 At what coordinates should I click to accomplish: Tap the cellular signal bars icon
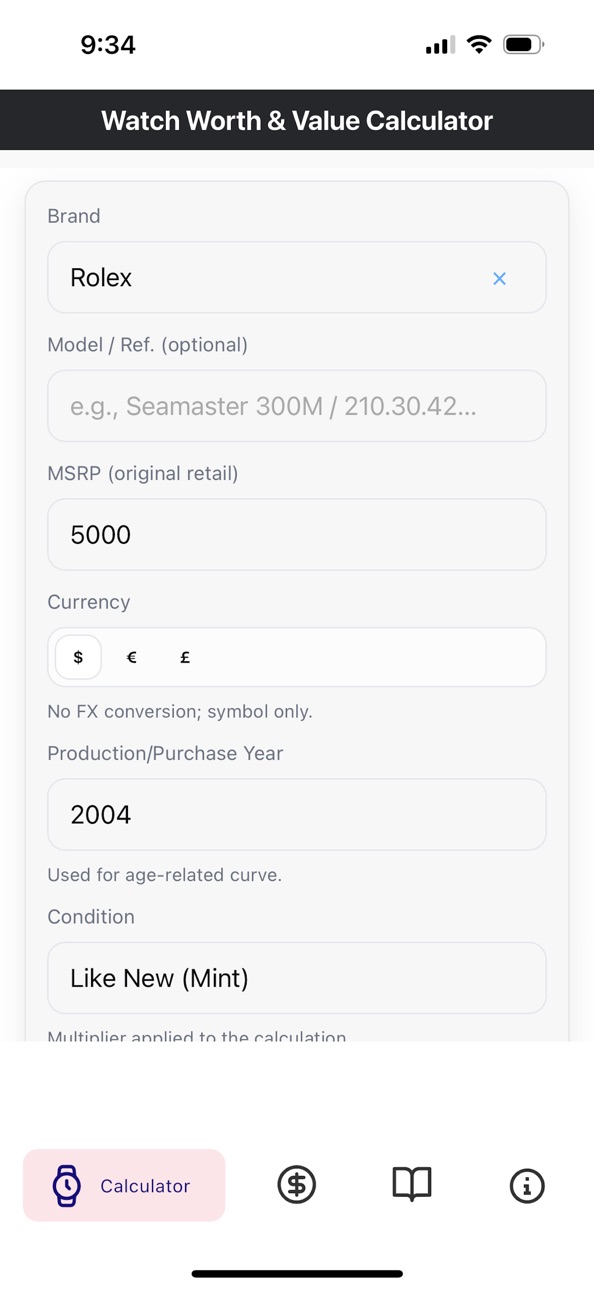click(440, 45)
